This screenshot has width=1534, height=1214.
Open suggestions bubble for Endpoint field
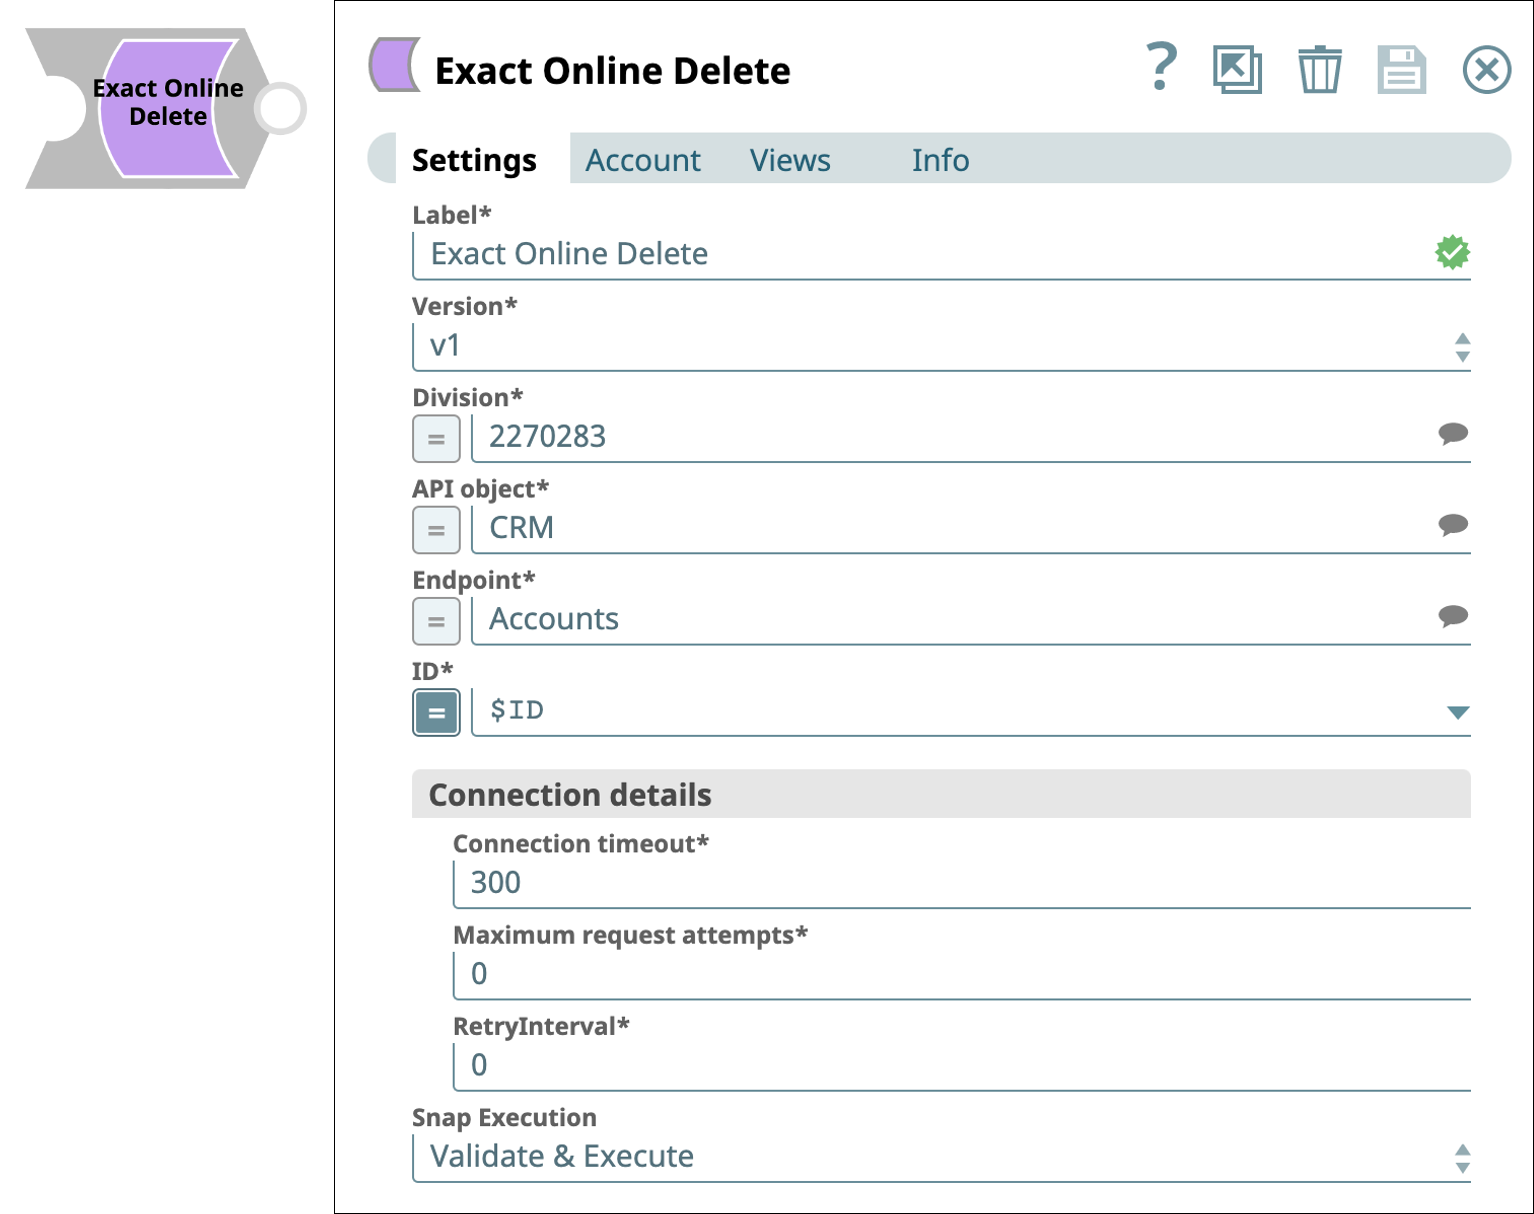1453,616
